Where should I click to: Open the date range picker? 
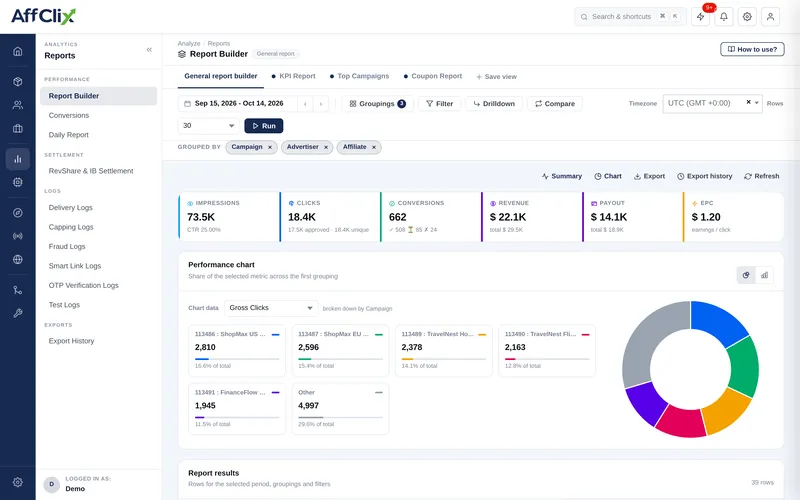[238, 104]
